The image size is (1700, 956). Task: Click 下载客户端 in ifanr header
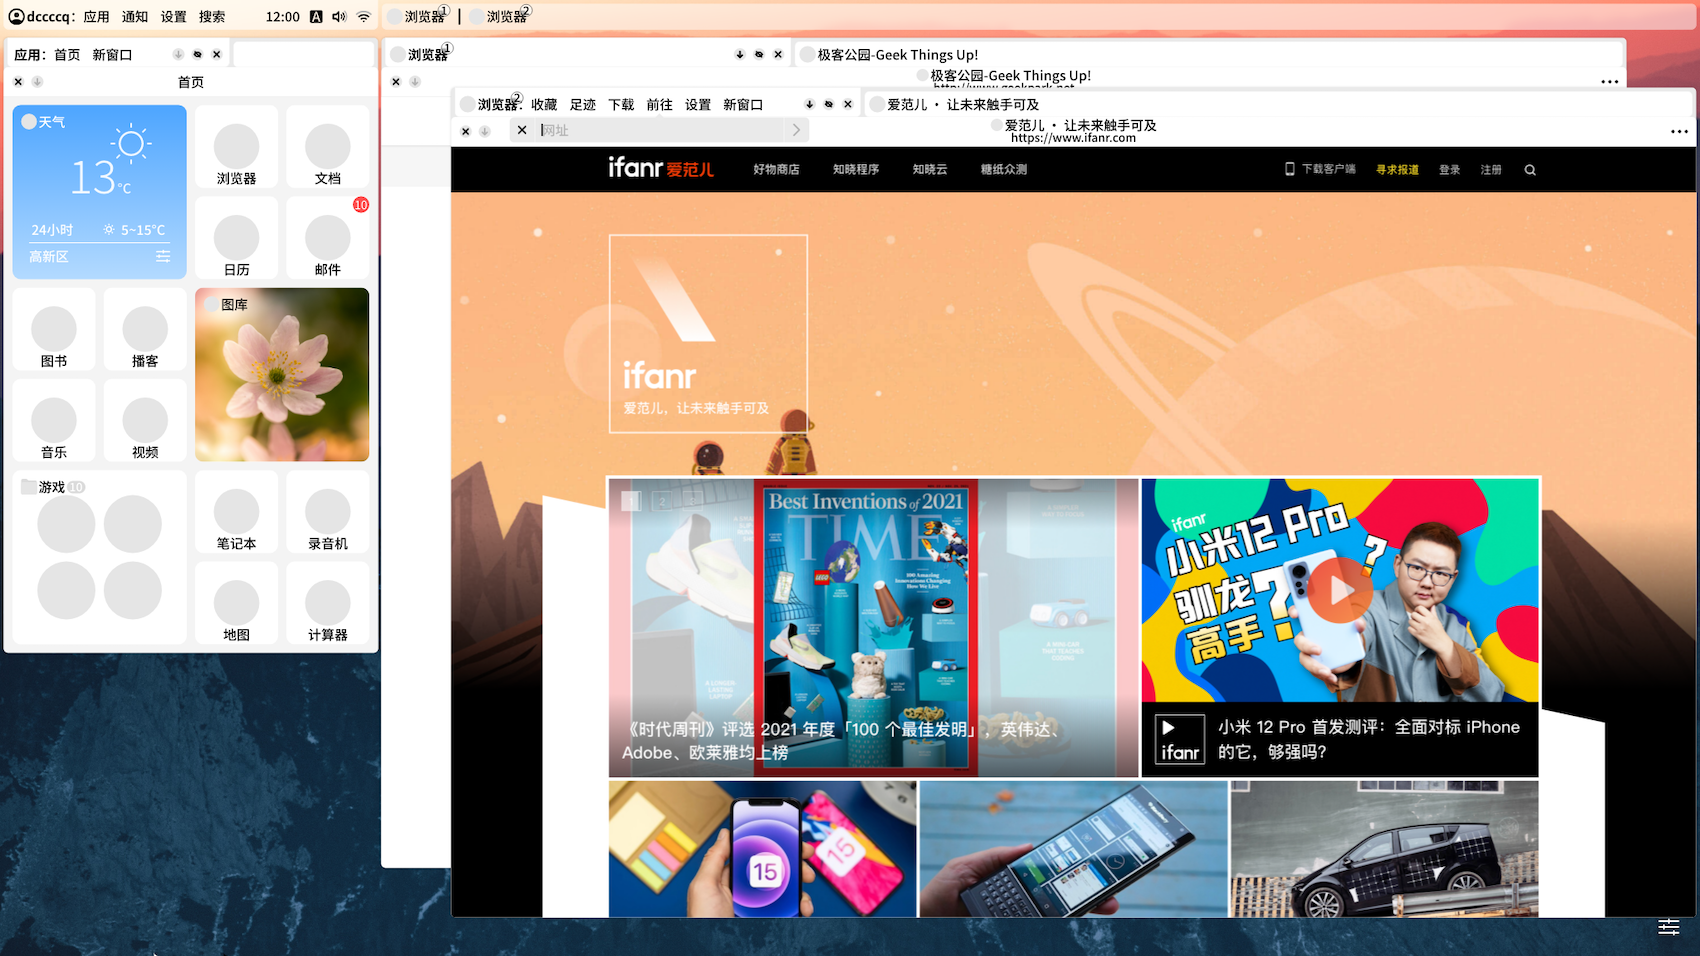click(1321, 170)
